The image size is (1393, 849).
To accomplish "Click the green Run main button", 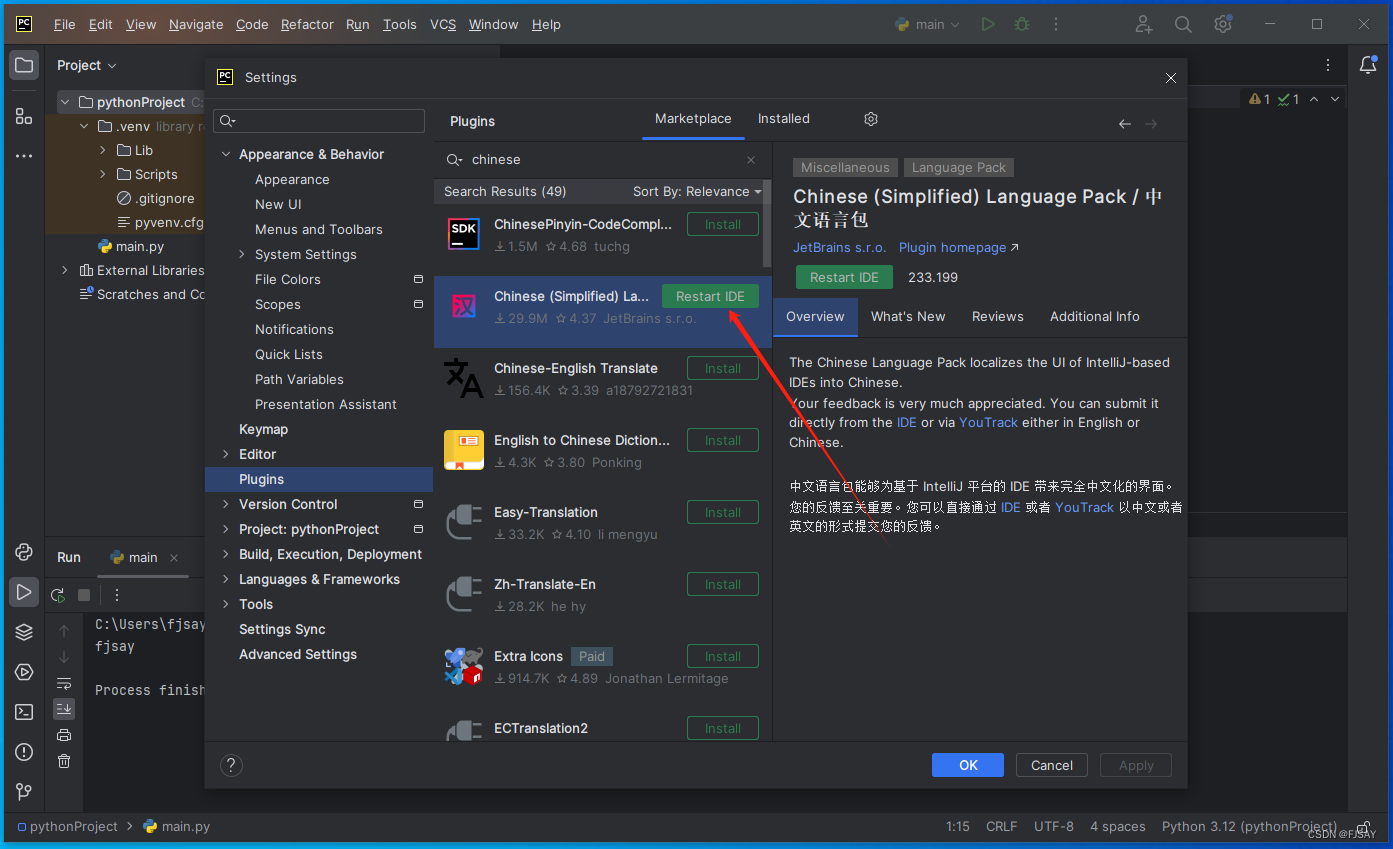I will [988, 24].
